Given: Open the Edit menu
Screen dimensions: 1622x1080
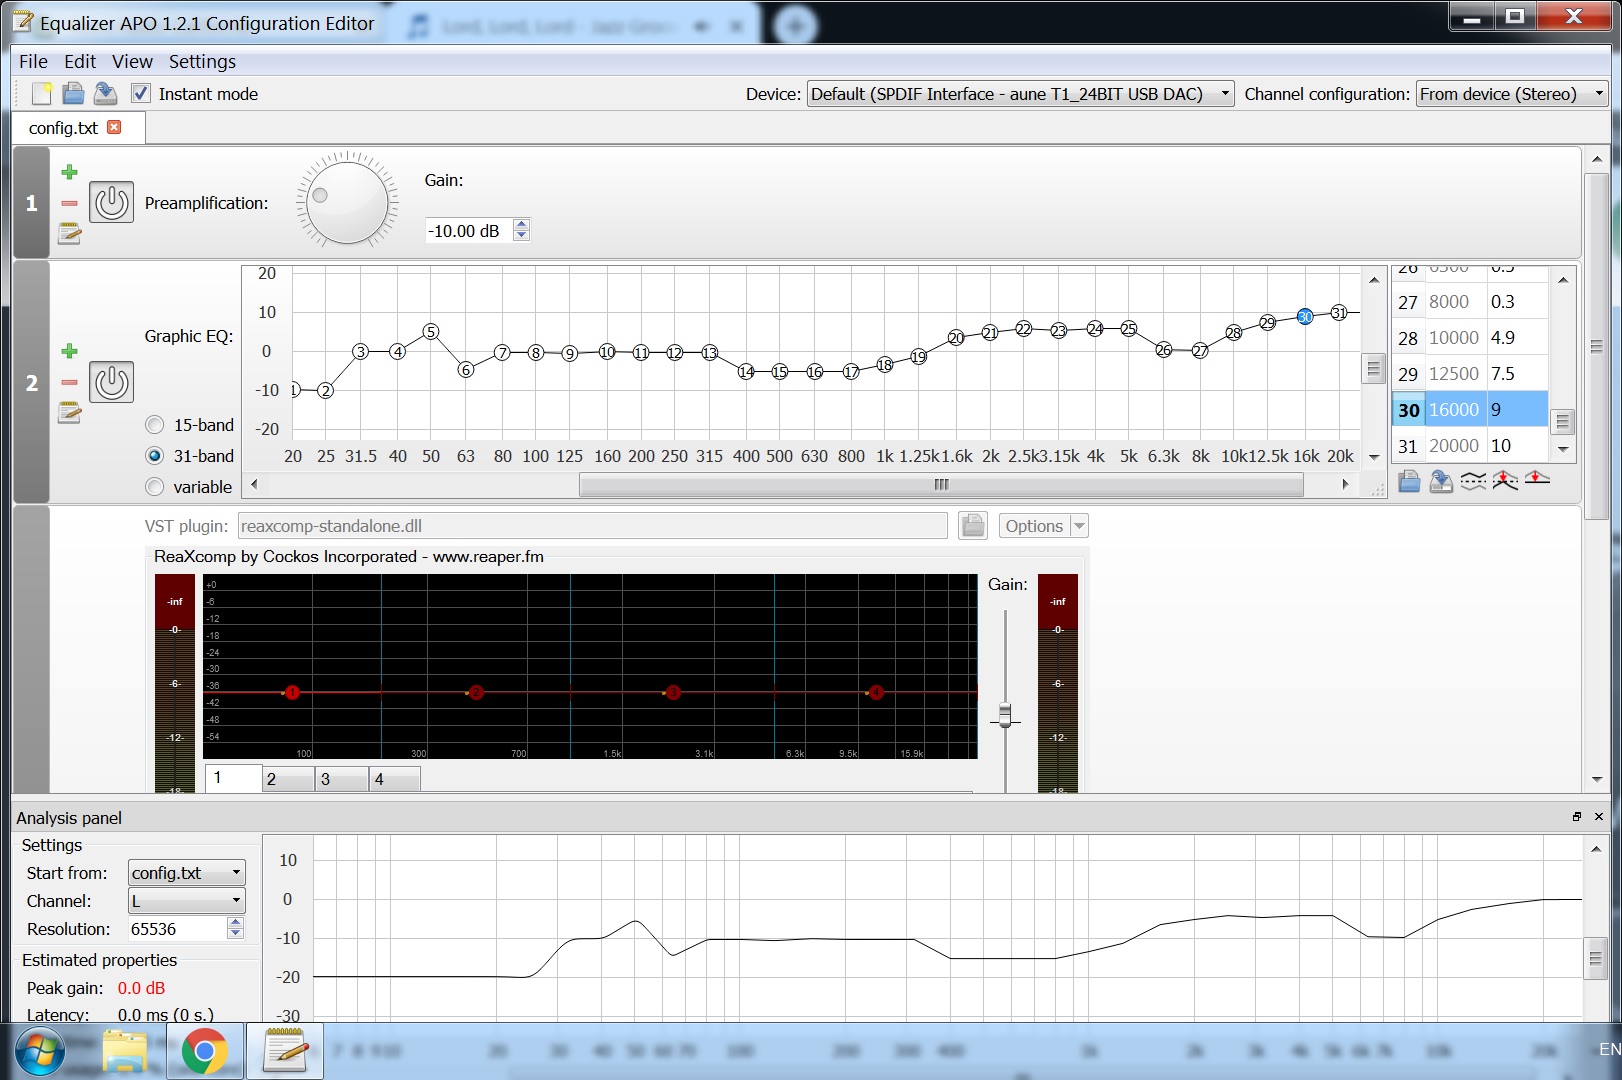Looking at the screenshot, I should [x=80, y=61].
